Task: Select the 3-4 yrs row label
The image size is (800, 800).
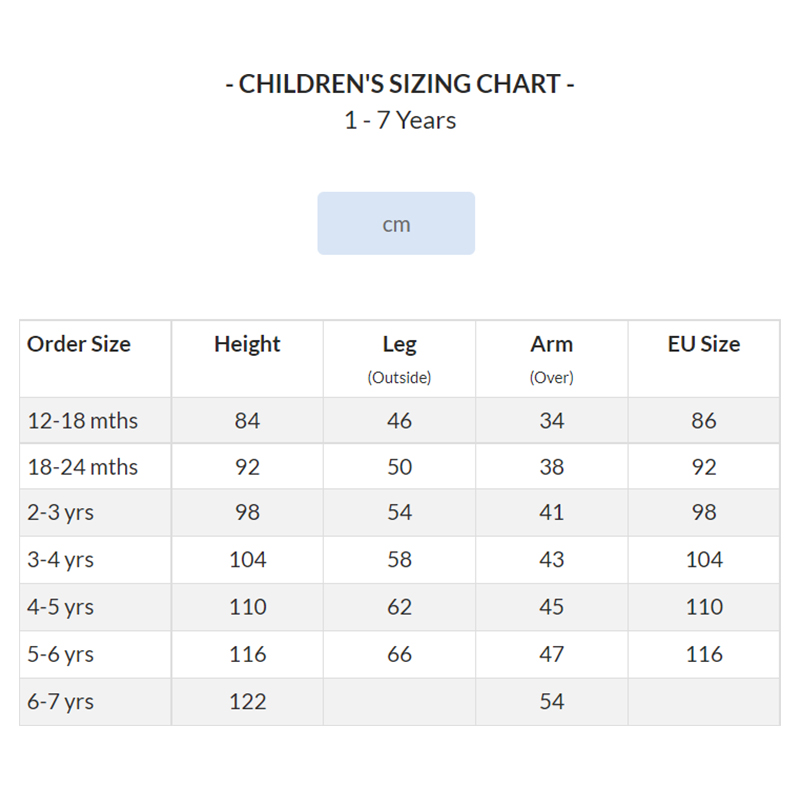Action: (60, 560)
